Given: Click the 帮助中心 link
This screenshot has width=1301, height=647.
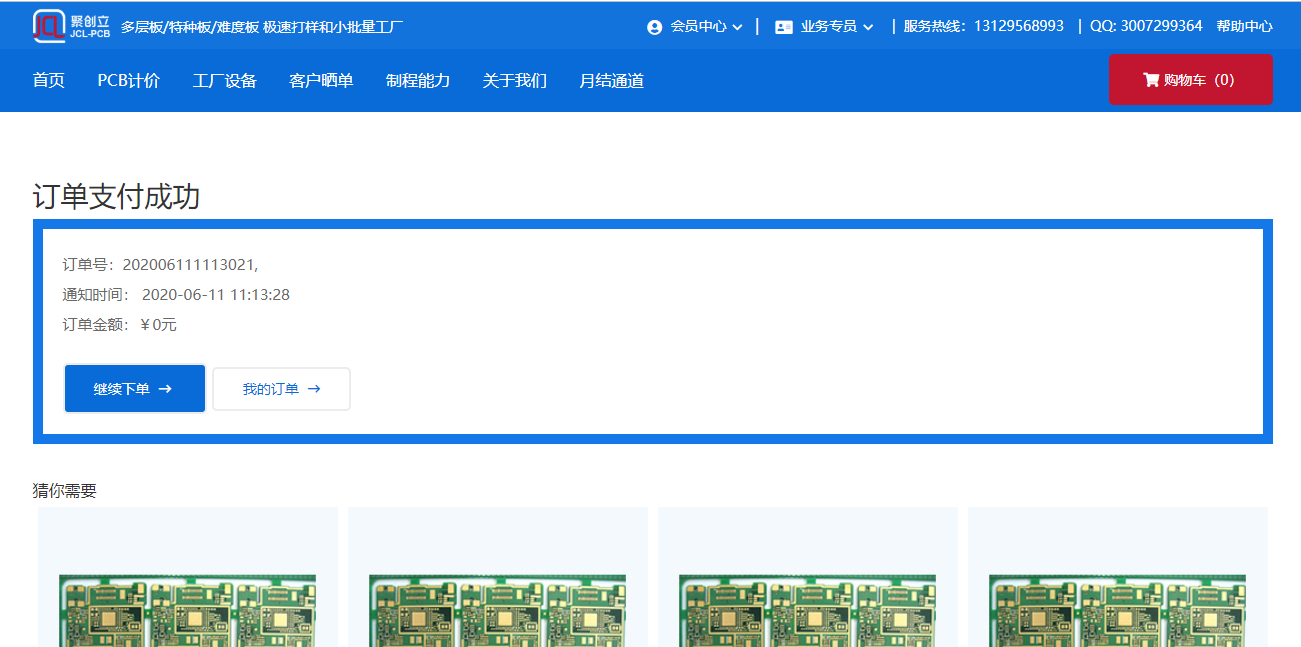Looking at the screenshot, I should tap(1244, 27).
